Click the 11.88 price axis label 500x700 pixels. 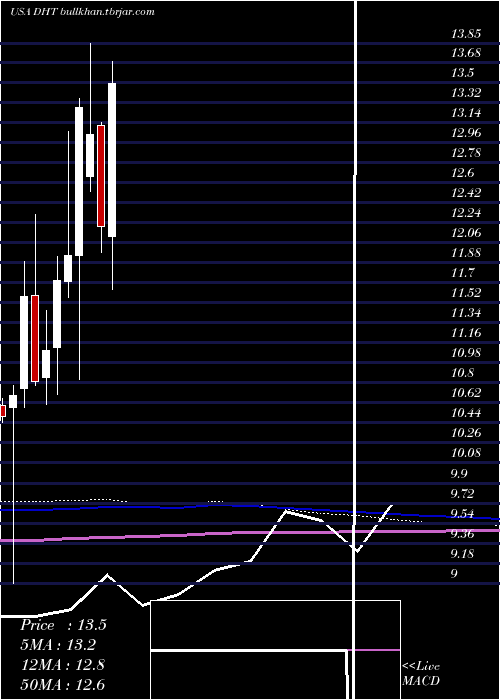pos(466,253)
